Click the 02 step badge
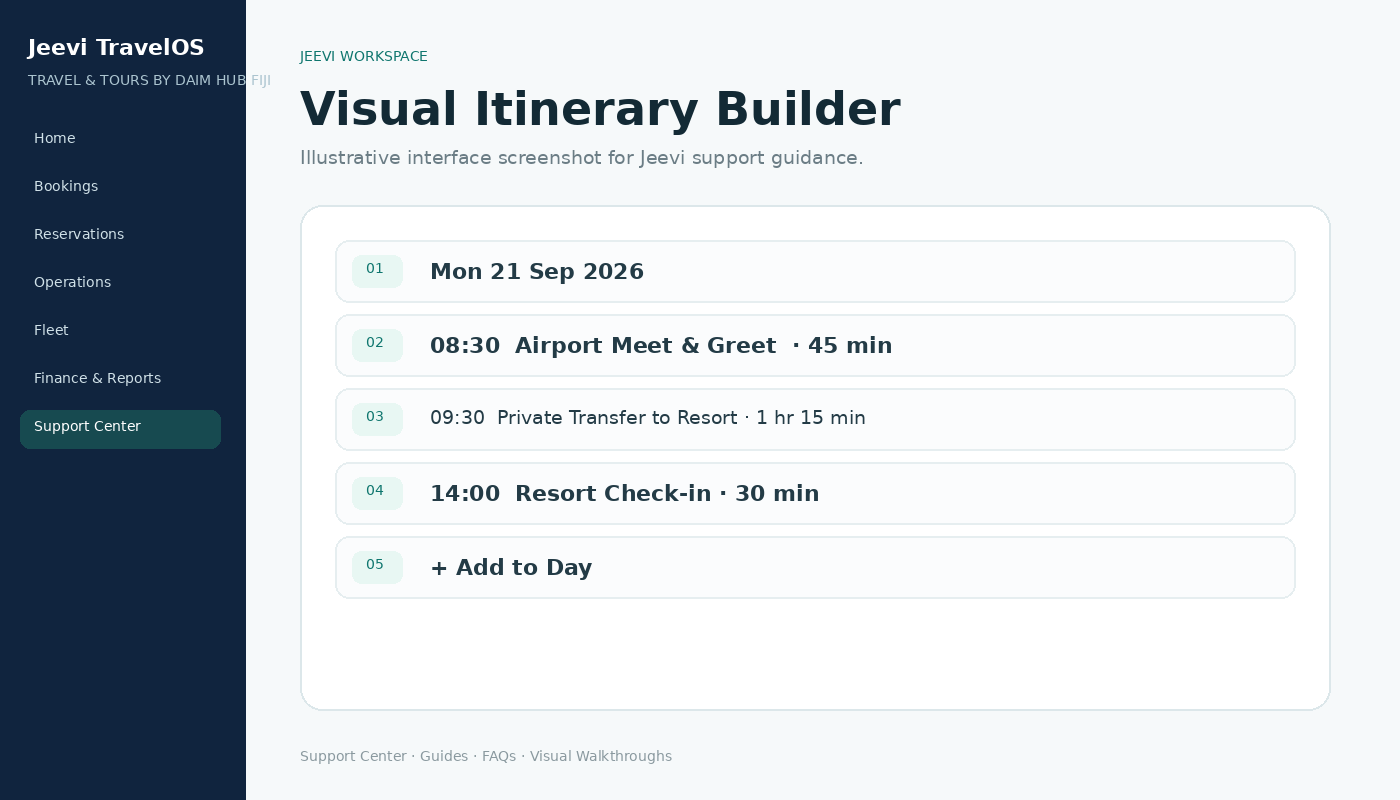The height and width of the screenshot is (800, 1400). 377,345
